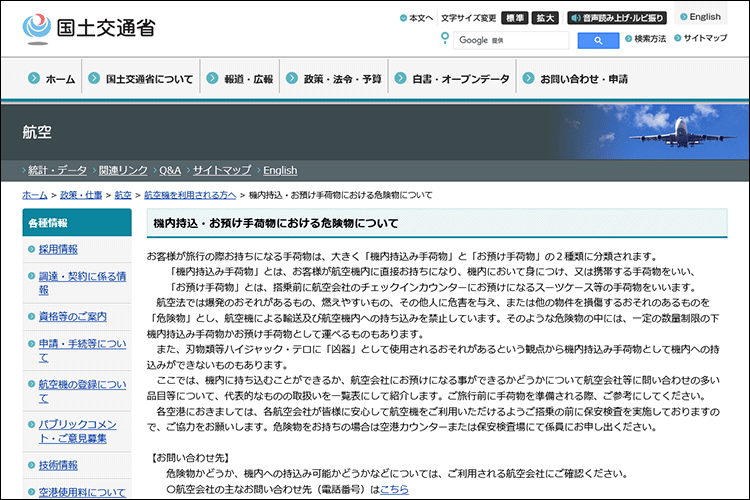
Task: Open English link in the aviation sub-navigation
Action: pos(280,170)
